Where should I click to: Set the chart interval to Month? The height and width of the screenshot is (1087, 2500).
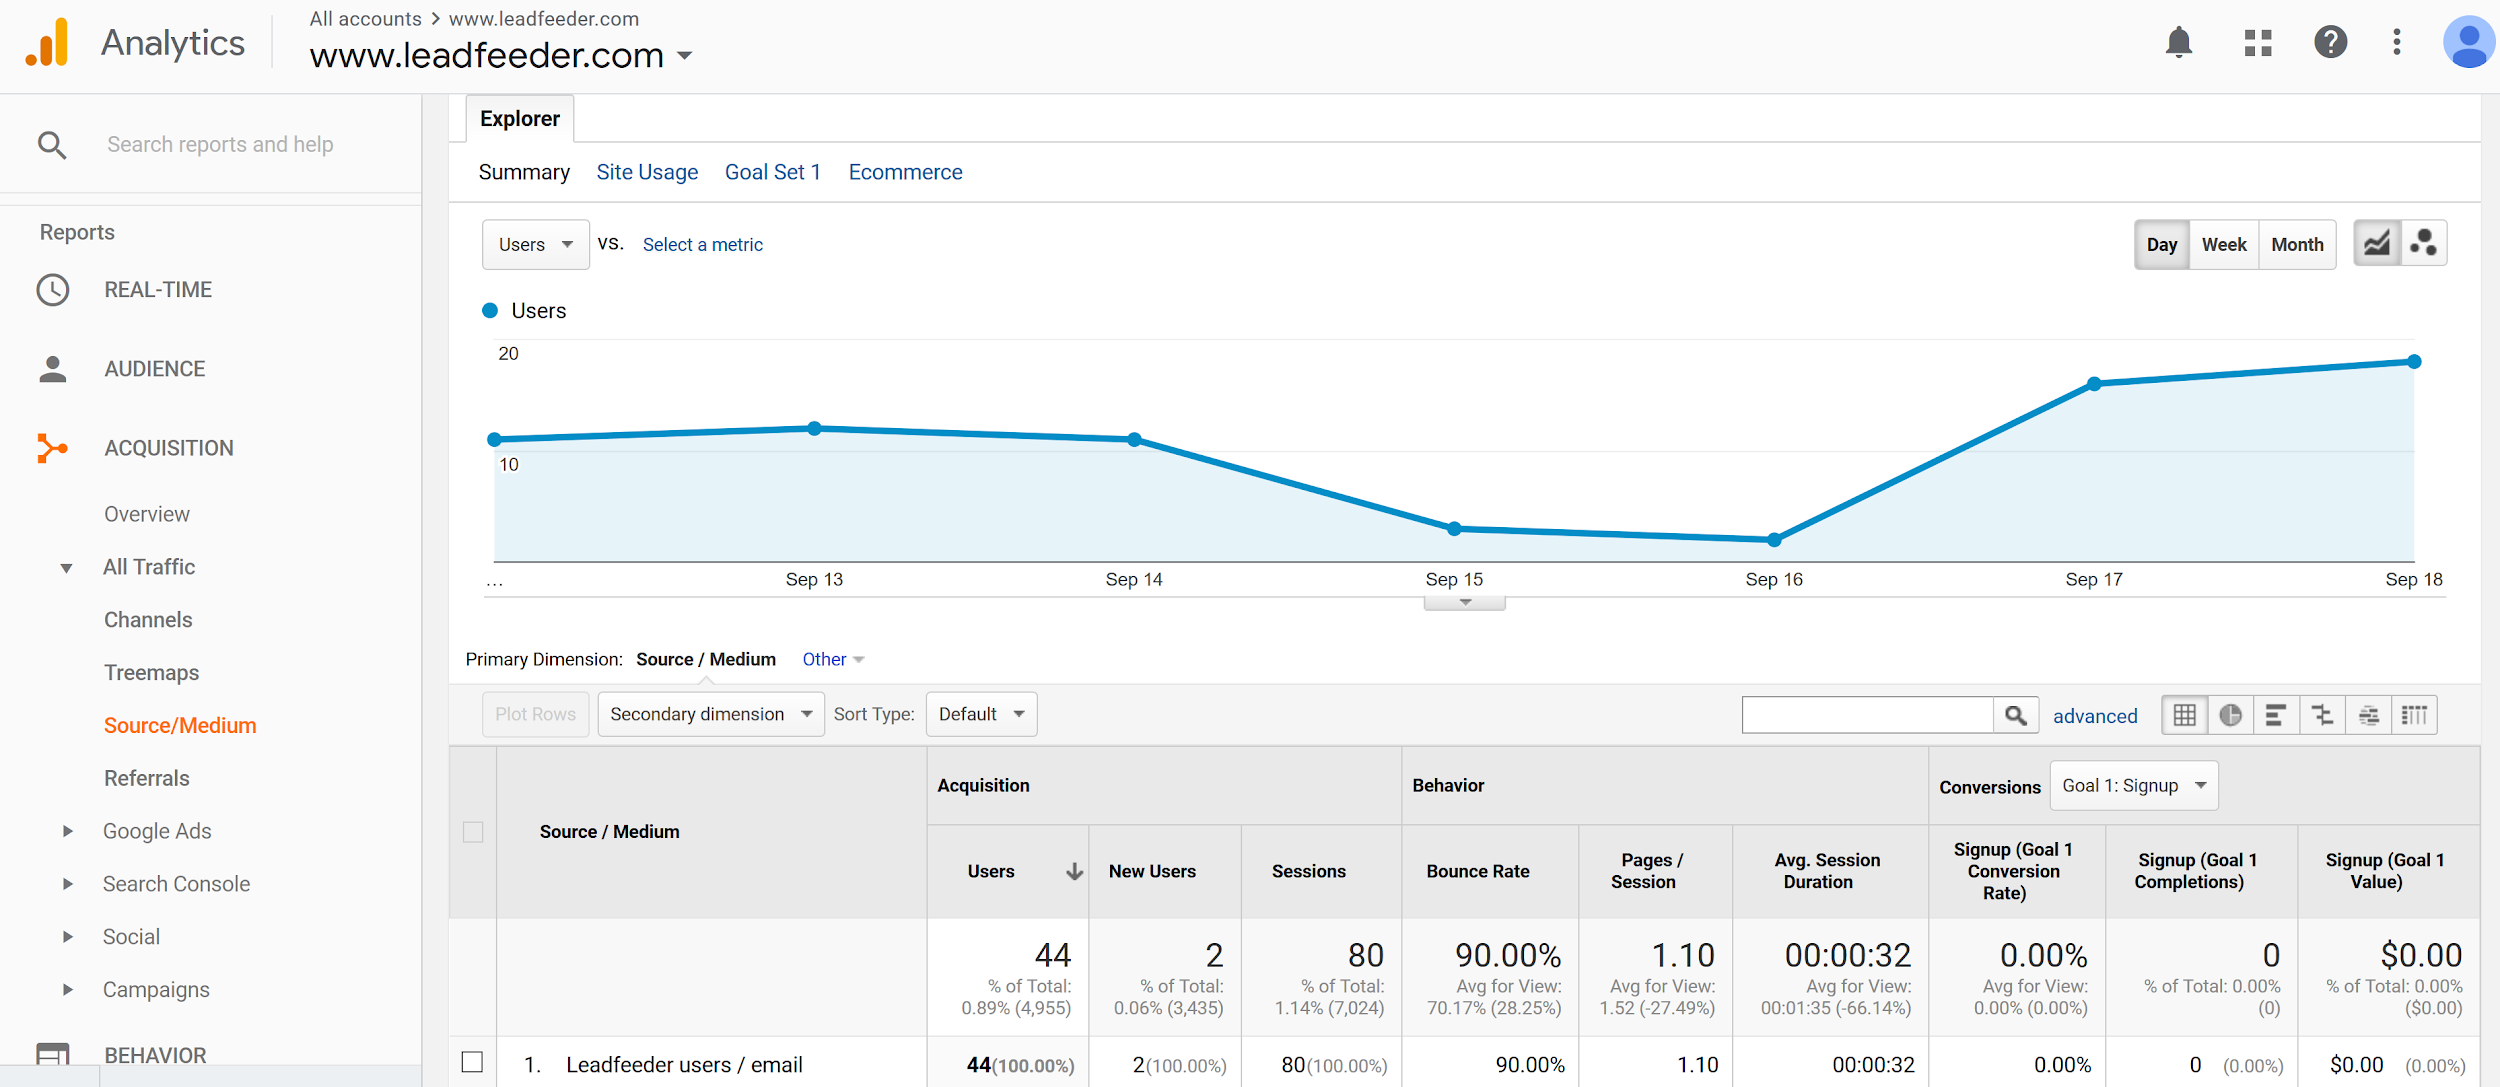2297,245
